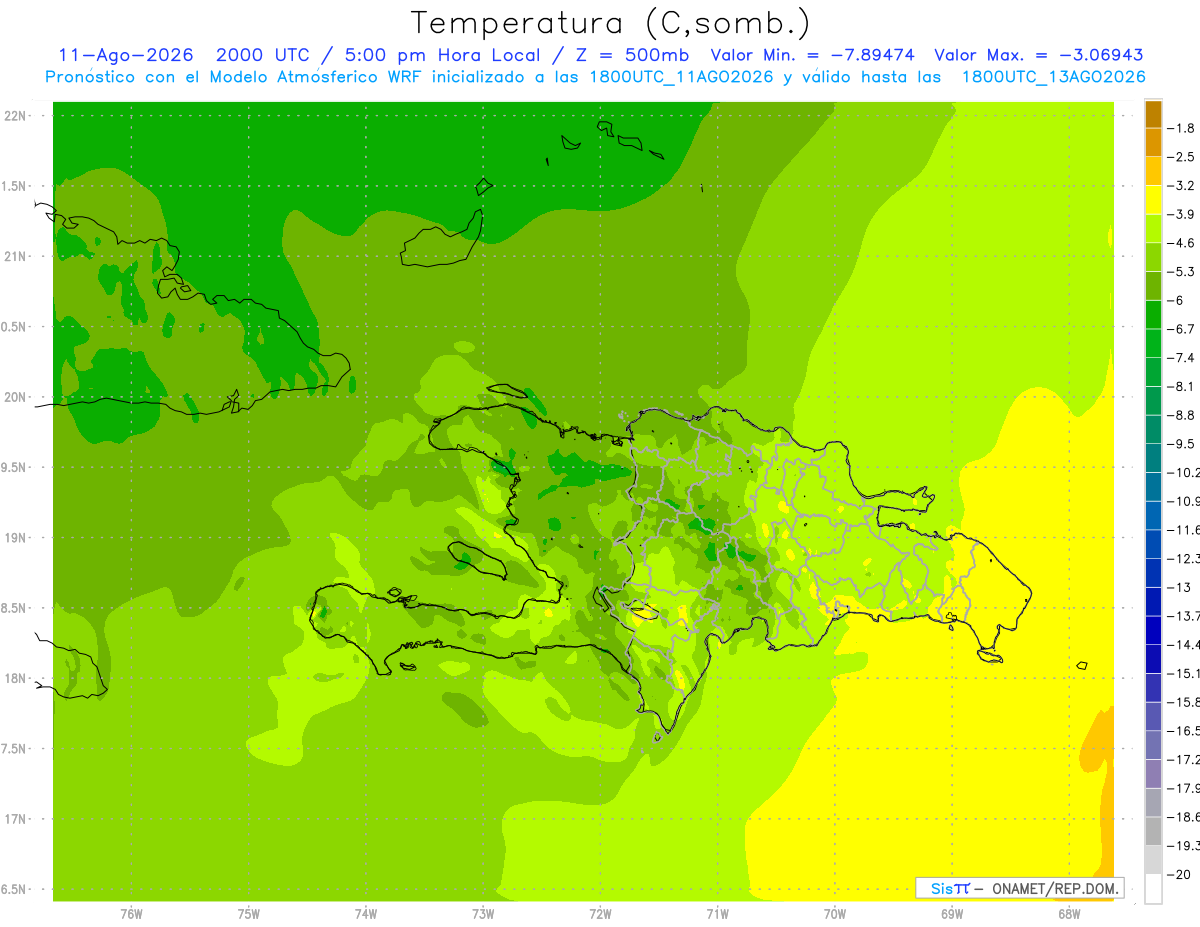Pick the dark blue swatch between -14.4 and -15.1
This screenshot has width=1200, height=927.
click(1153, 659)
